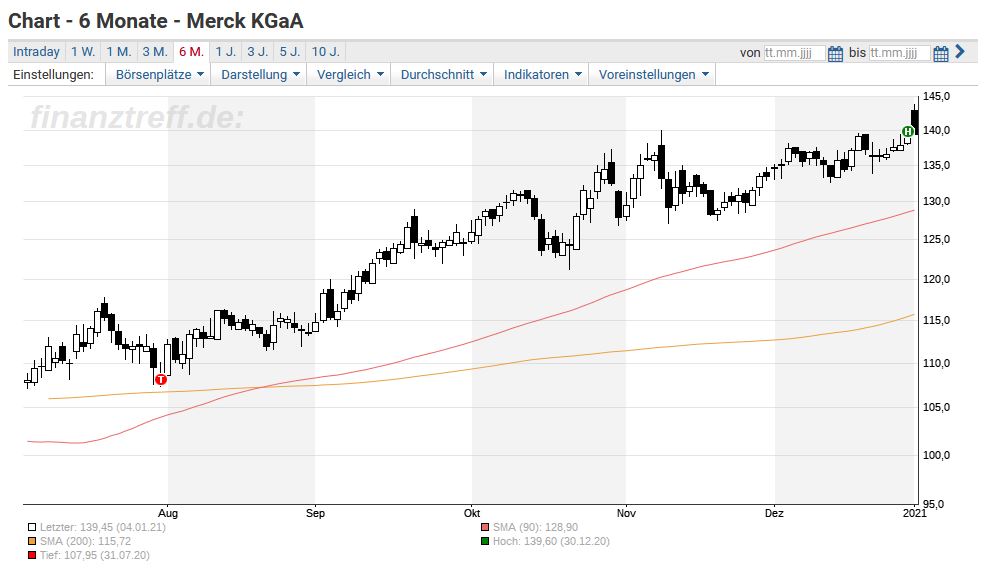Click the green Hoch legend swatch
Viewport: 989px width, 570px height.
click(x=484, y=541)
